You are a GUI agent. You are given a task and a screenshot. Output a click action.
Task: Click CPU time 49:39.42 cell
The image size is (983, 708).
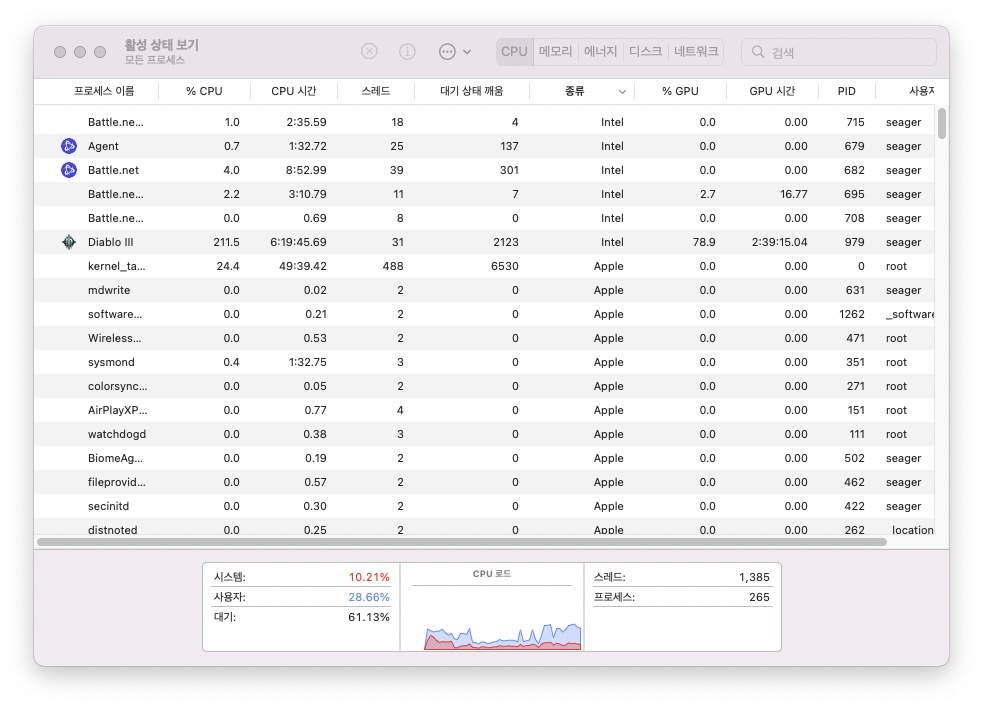coord(303,266)
